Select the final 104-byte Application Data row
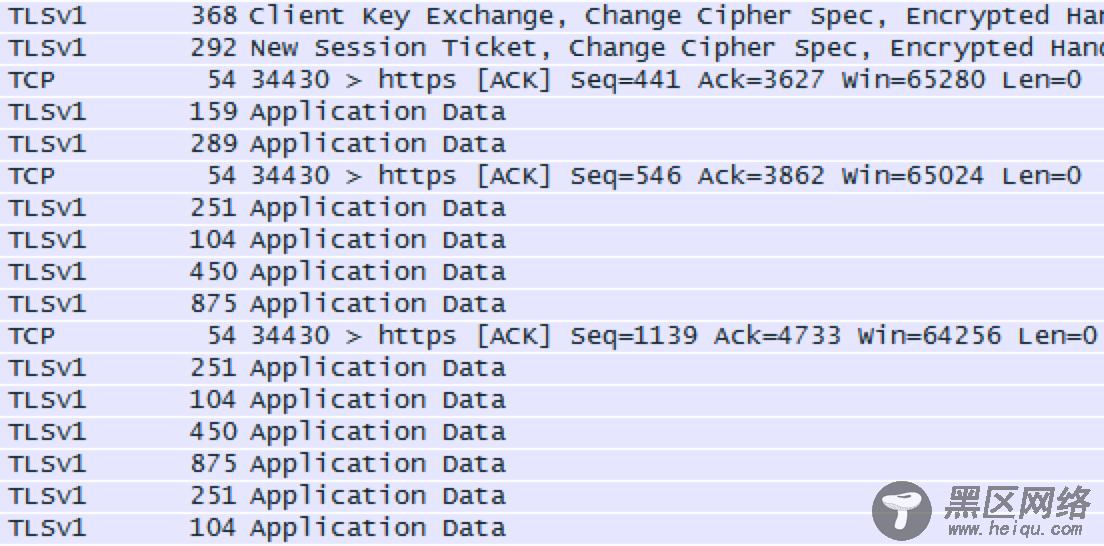The width and height of the screenshot is (1104, 546). point(552,528)
